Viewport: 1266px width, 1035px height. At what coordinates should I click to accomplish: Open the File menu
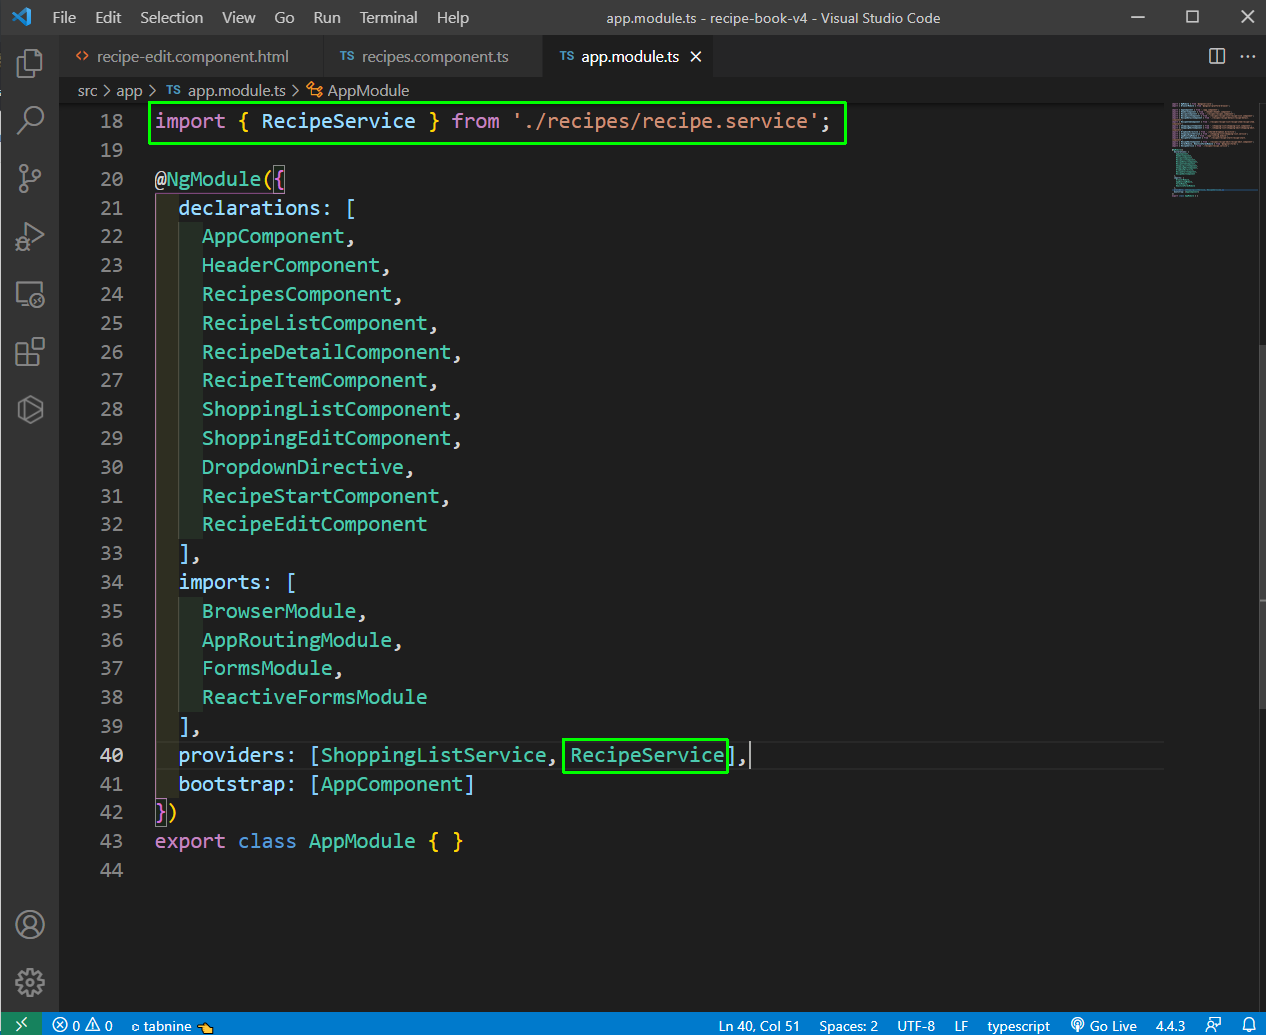pos(64,17)
